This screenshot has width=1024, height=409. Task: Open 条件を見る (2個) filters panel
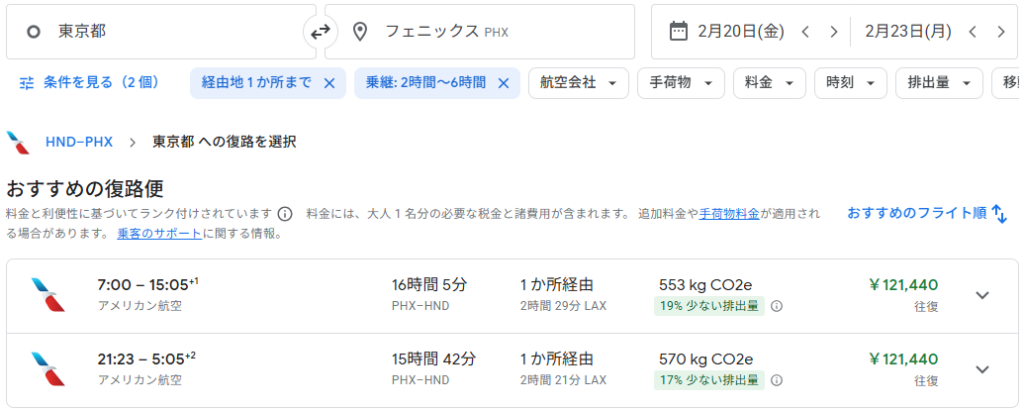click(x=89, y=83)
